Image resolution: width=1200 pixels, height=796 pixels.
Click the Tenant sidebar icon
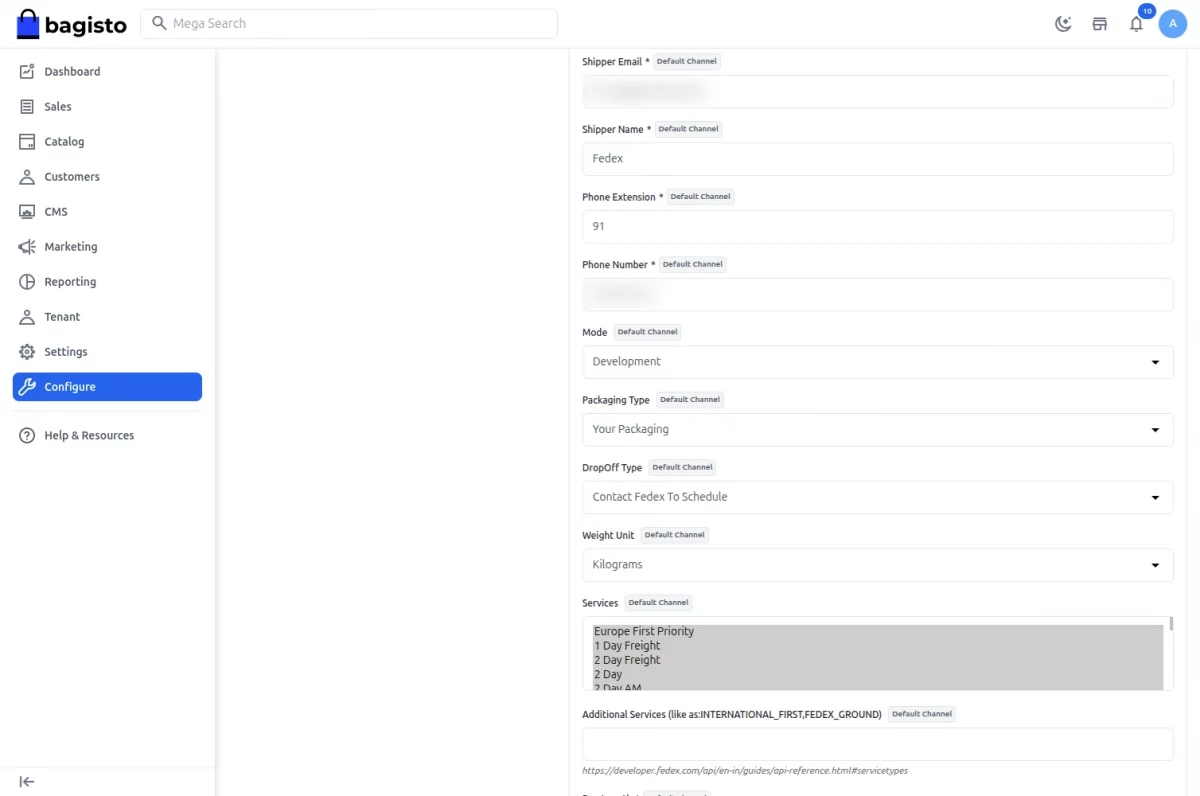27,317
